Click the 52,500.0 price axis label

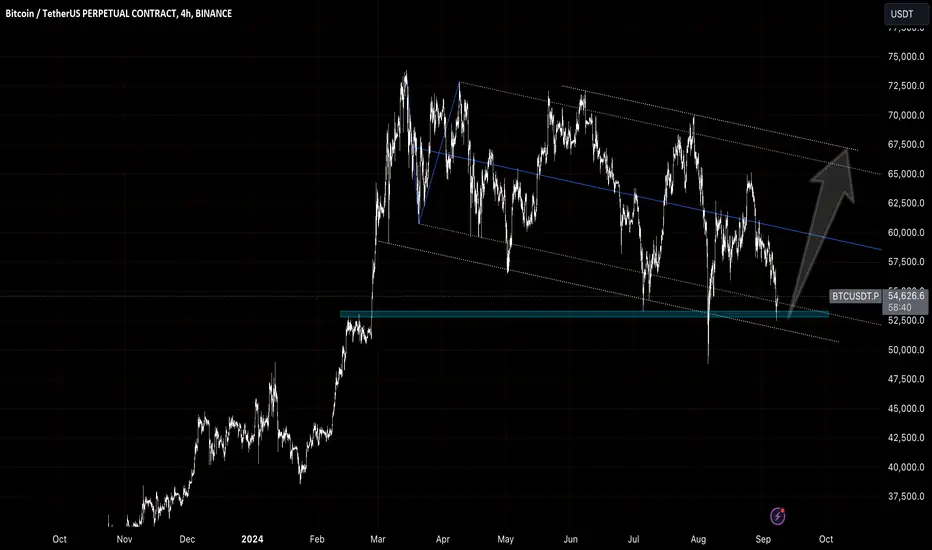click(906, 320)
